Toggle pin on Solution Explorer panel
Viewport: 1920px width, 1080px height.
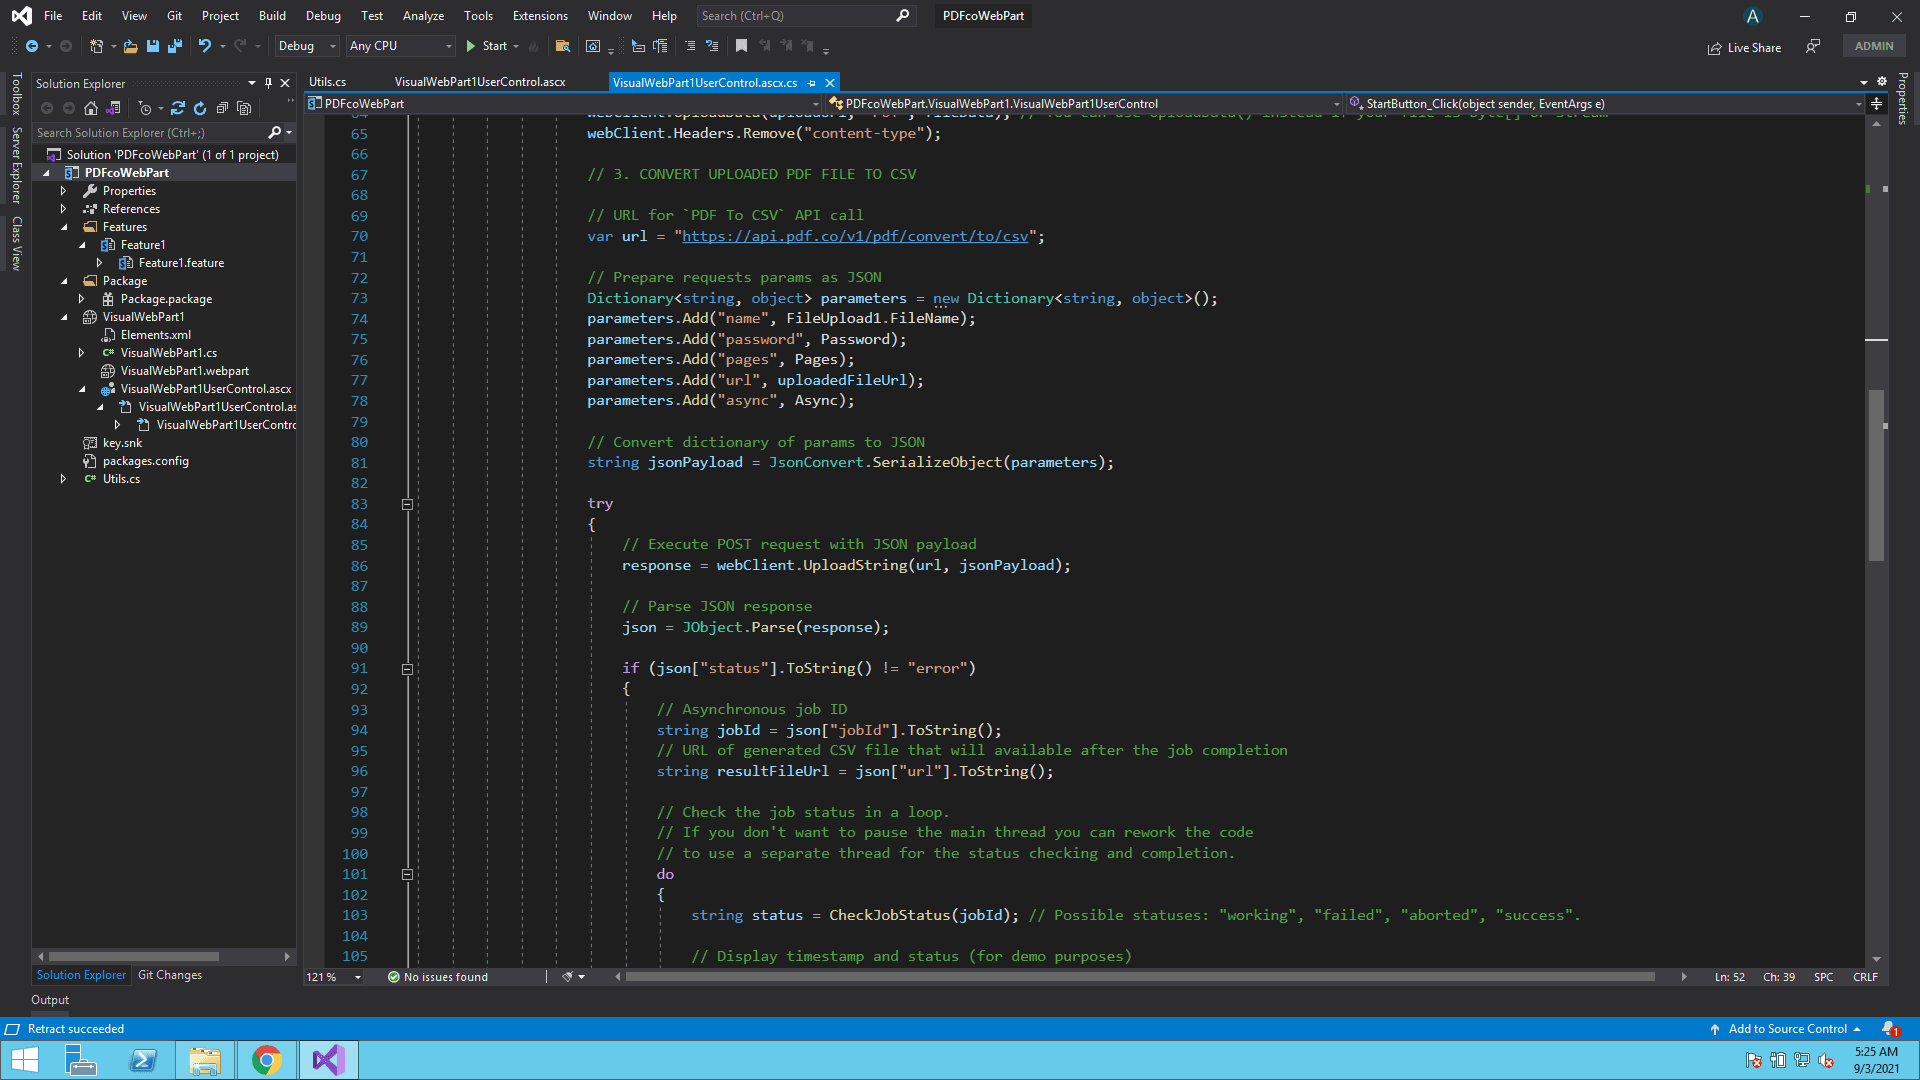pos(268,83)
